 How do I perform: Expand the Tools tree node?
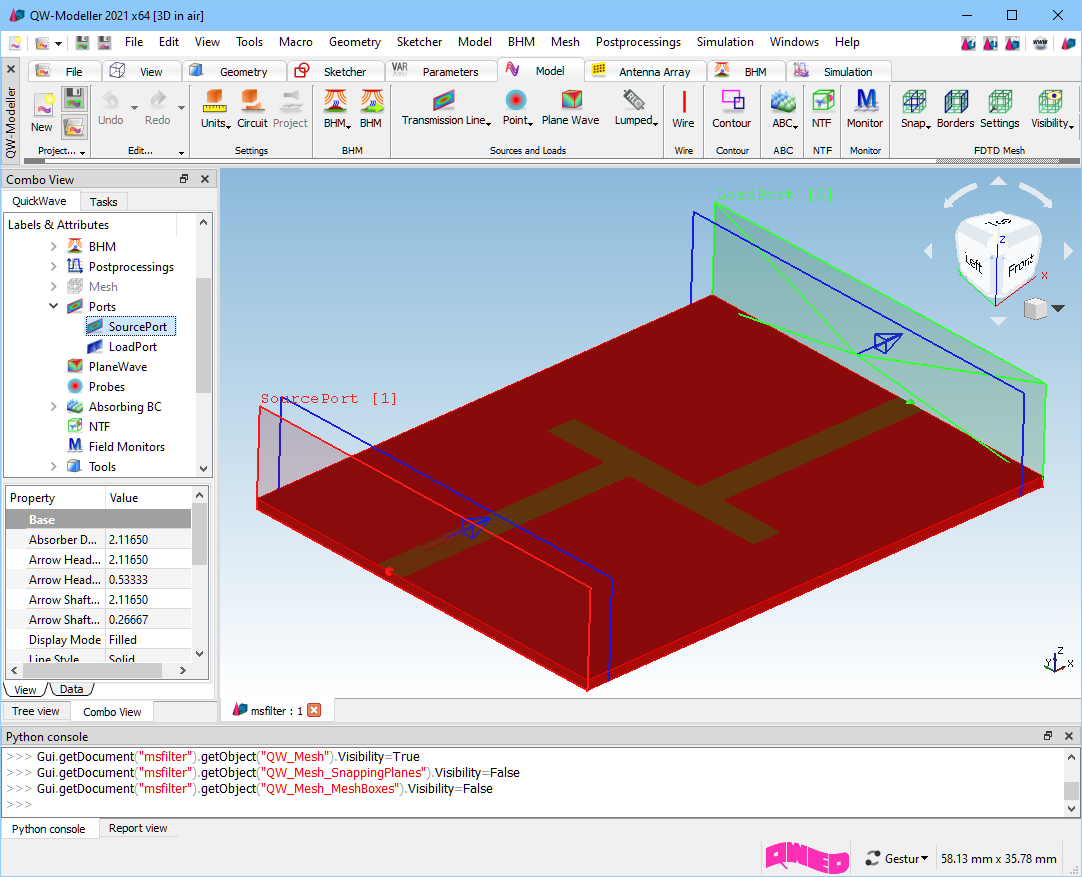coord(54,466)
